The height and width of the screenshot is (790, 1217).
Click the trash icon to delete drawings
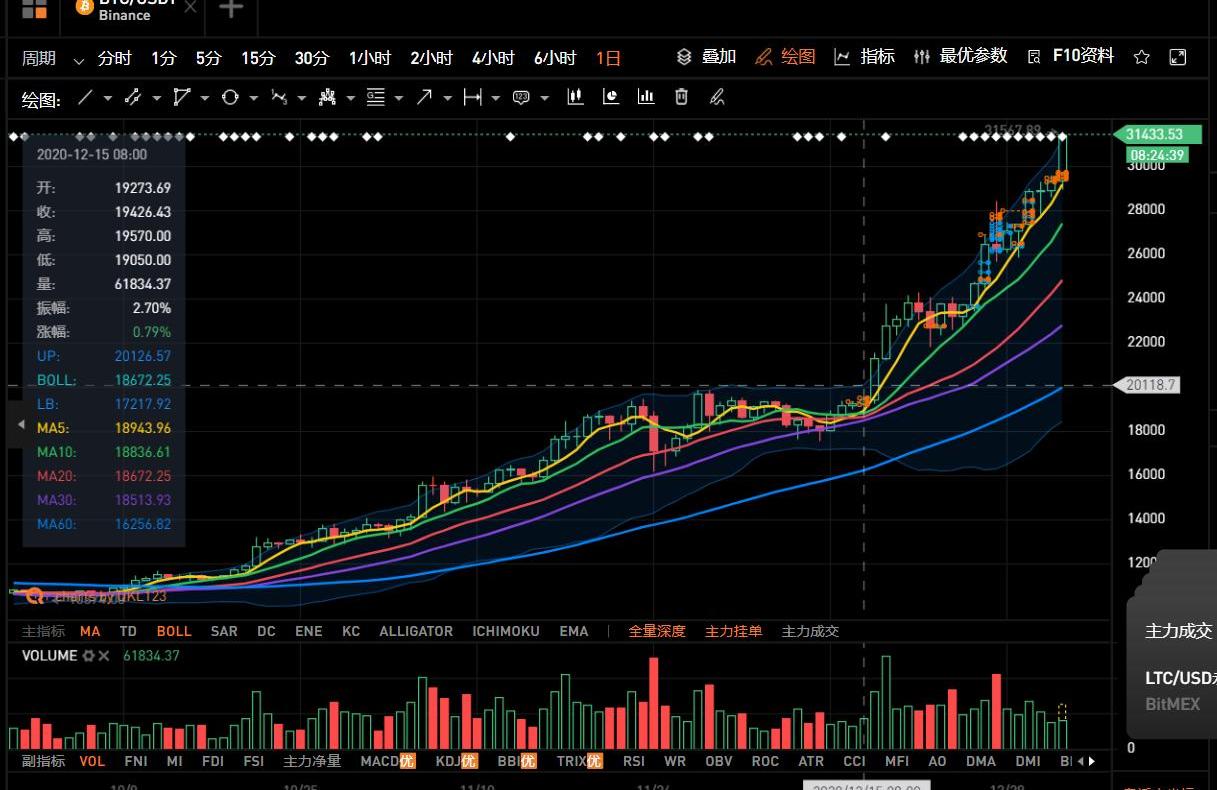[x=681, y=97]
